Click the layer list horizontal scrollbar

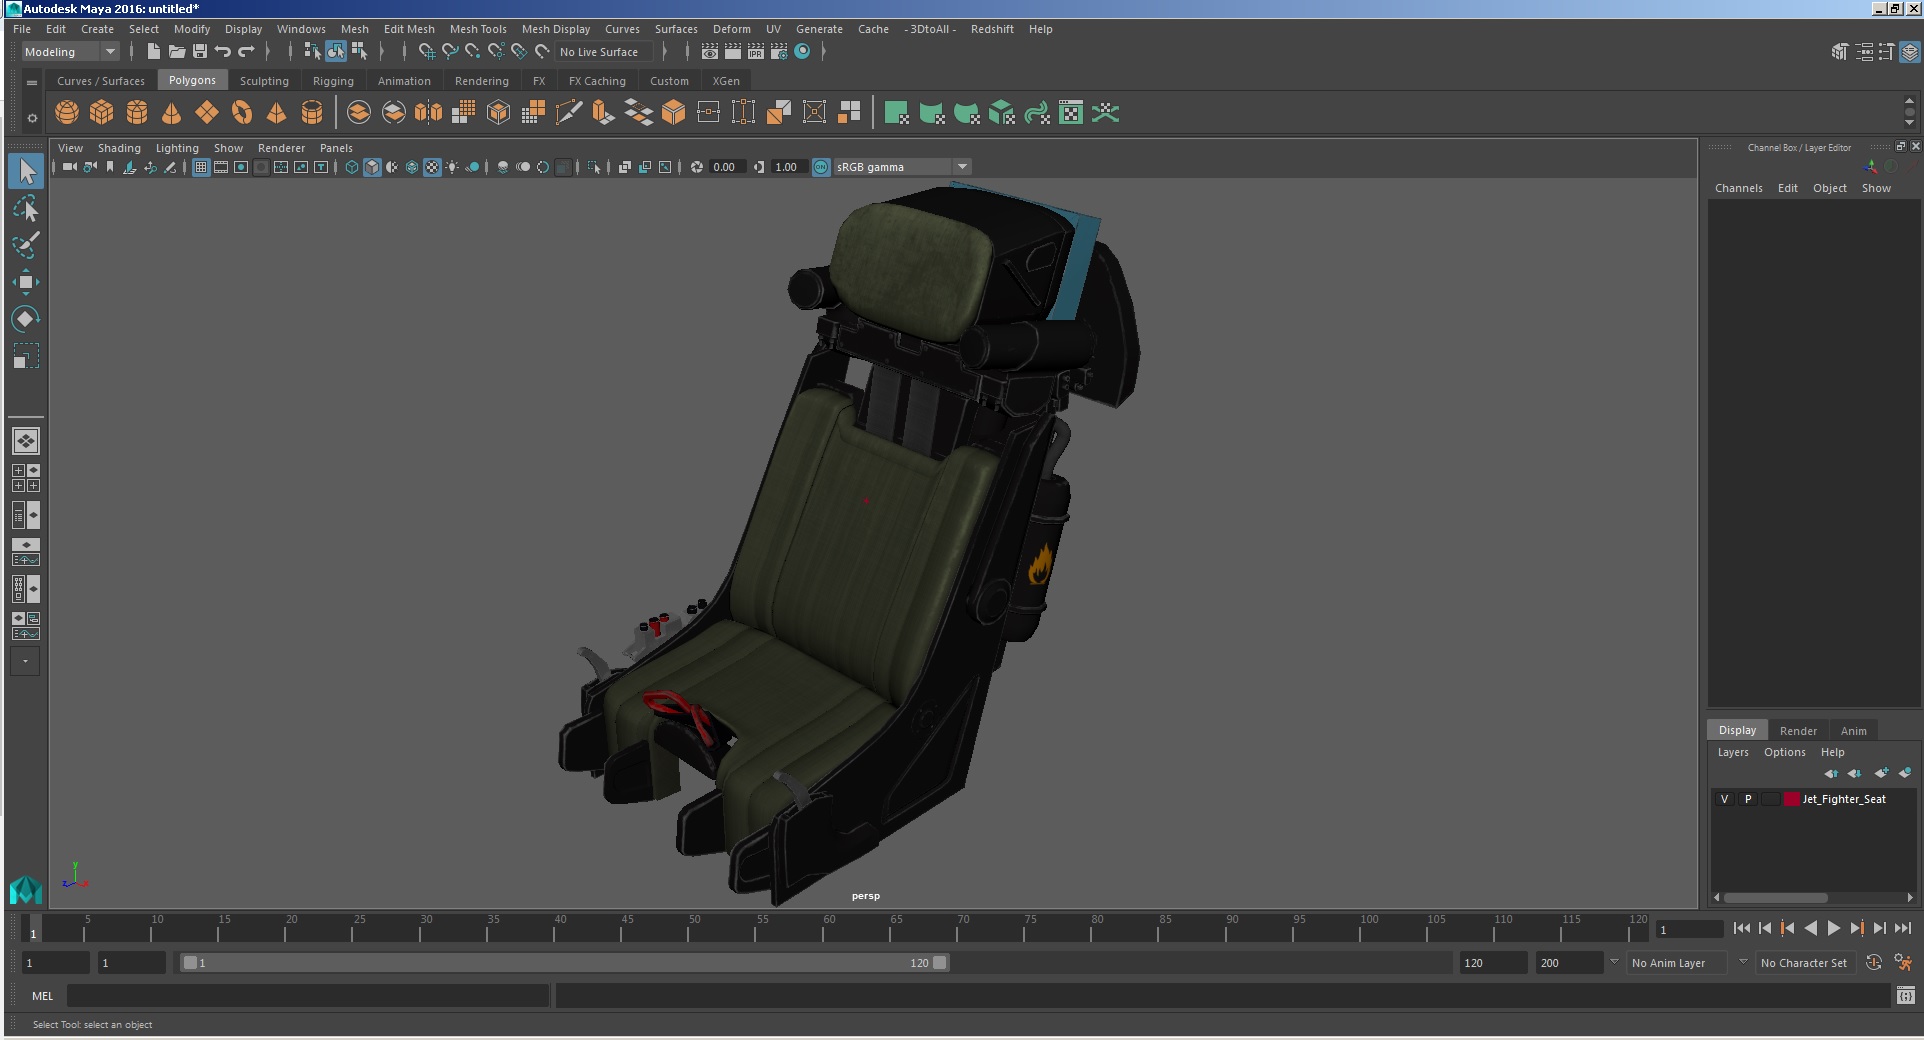(1775, 898)
